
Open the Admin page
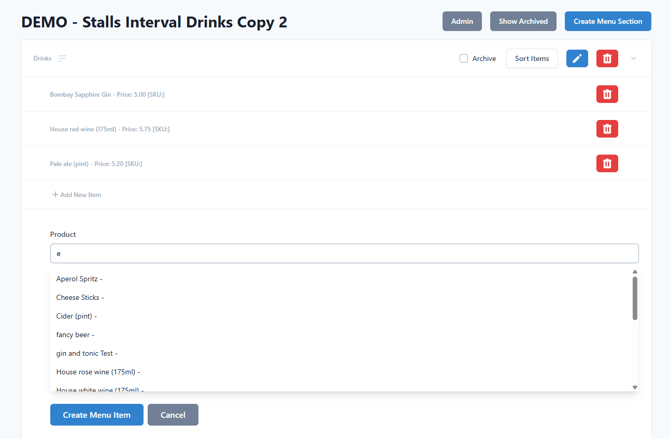462,21
